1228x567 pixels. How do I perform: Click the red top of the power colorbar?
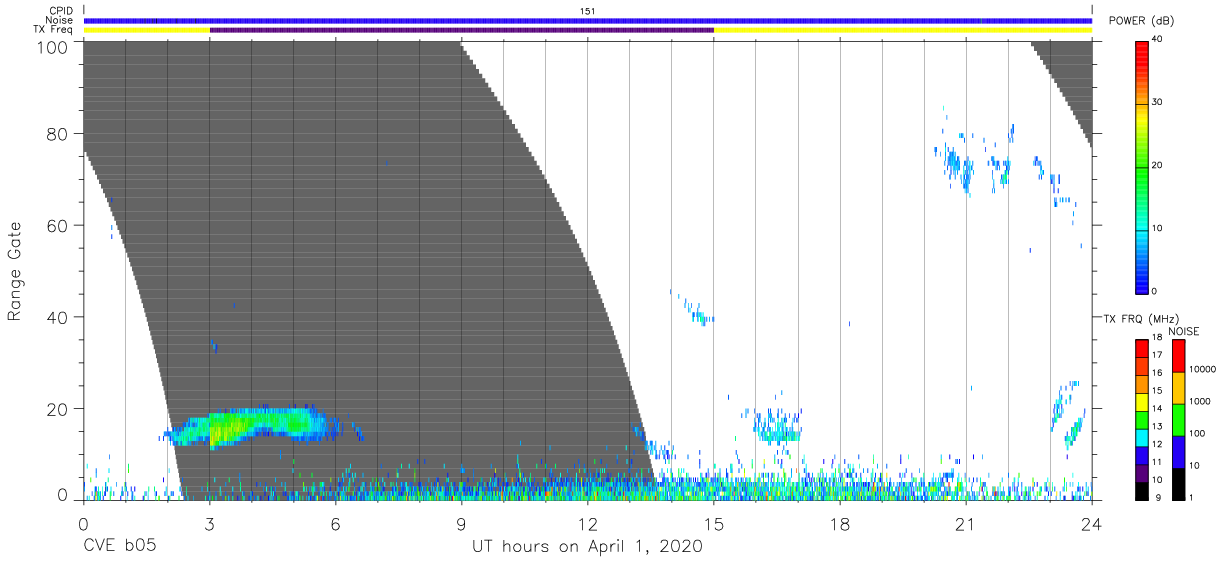(x=1142, y=54)
